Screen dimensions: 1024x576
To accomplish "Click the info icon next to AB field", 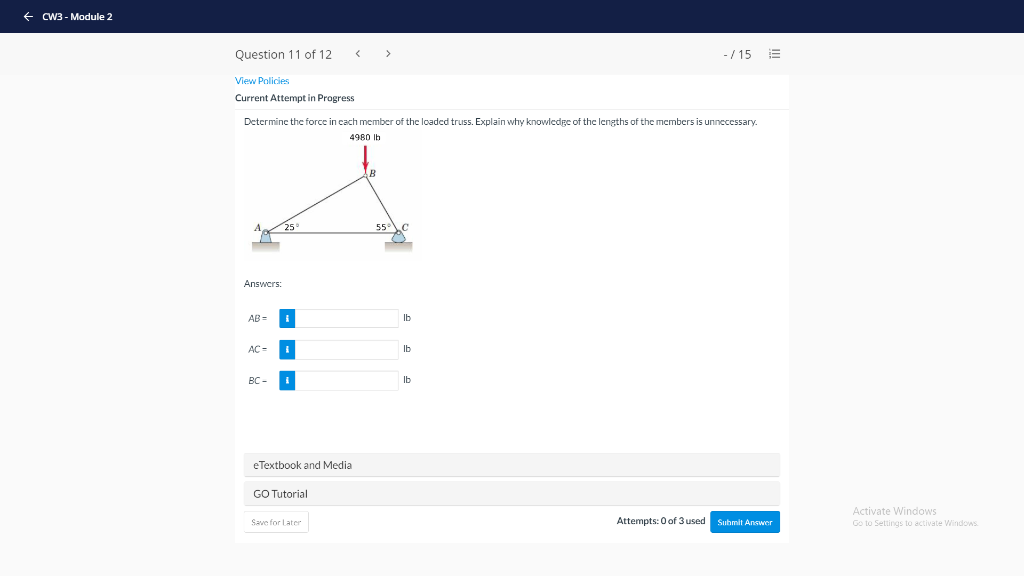I will [x=287, y=318].
